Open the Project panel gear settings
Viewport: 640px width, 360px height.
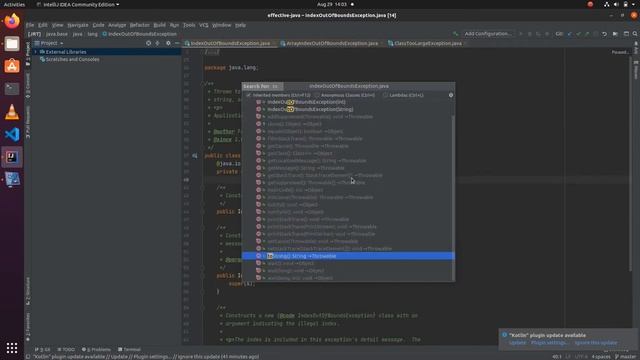(168, 43)
